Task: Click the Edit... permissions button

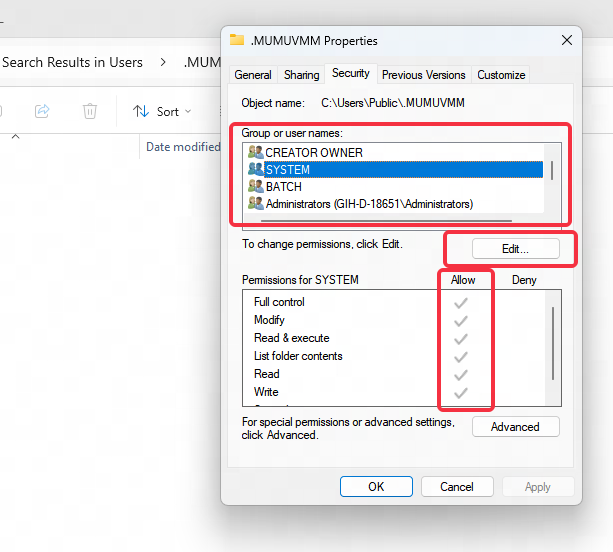Action: [515, 248]
